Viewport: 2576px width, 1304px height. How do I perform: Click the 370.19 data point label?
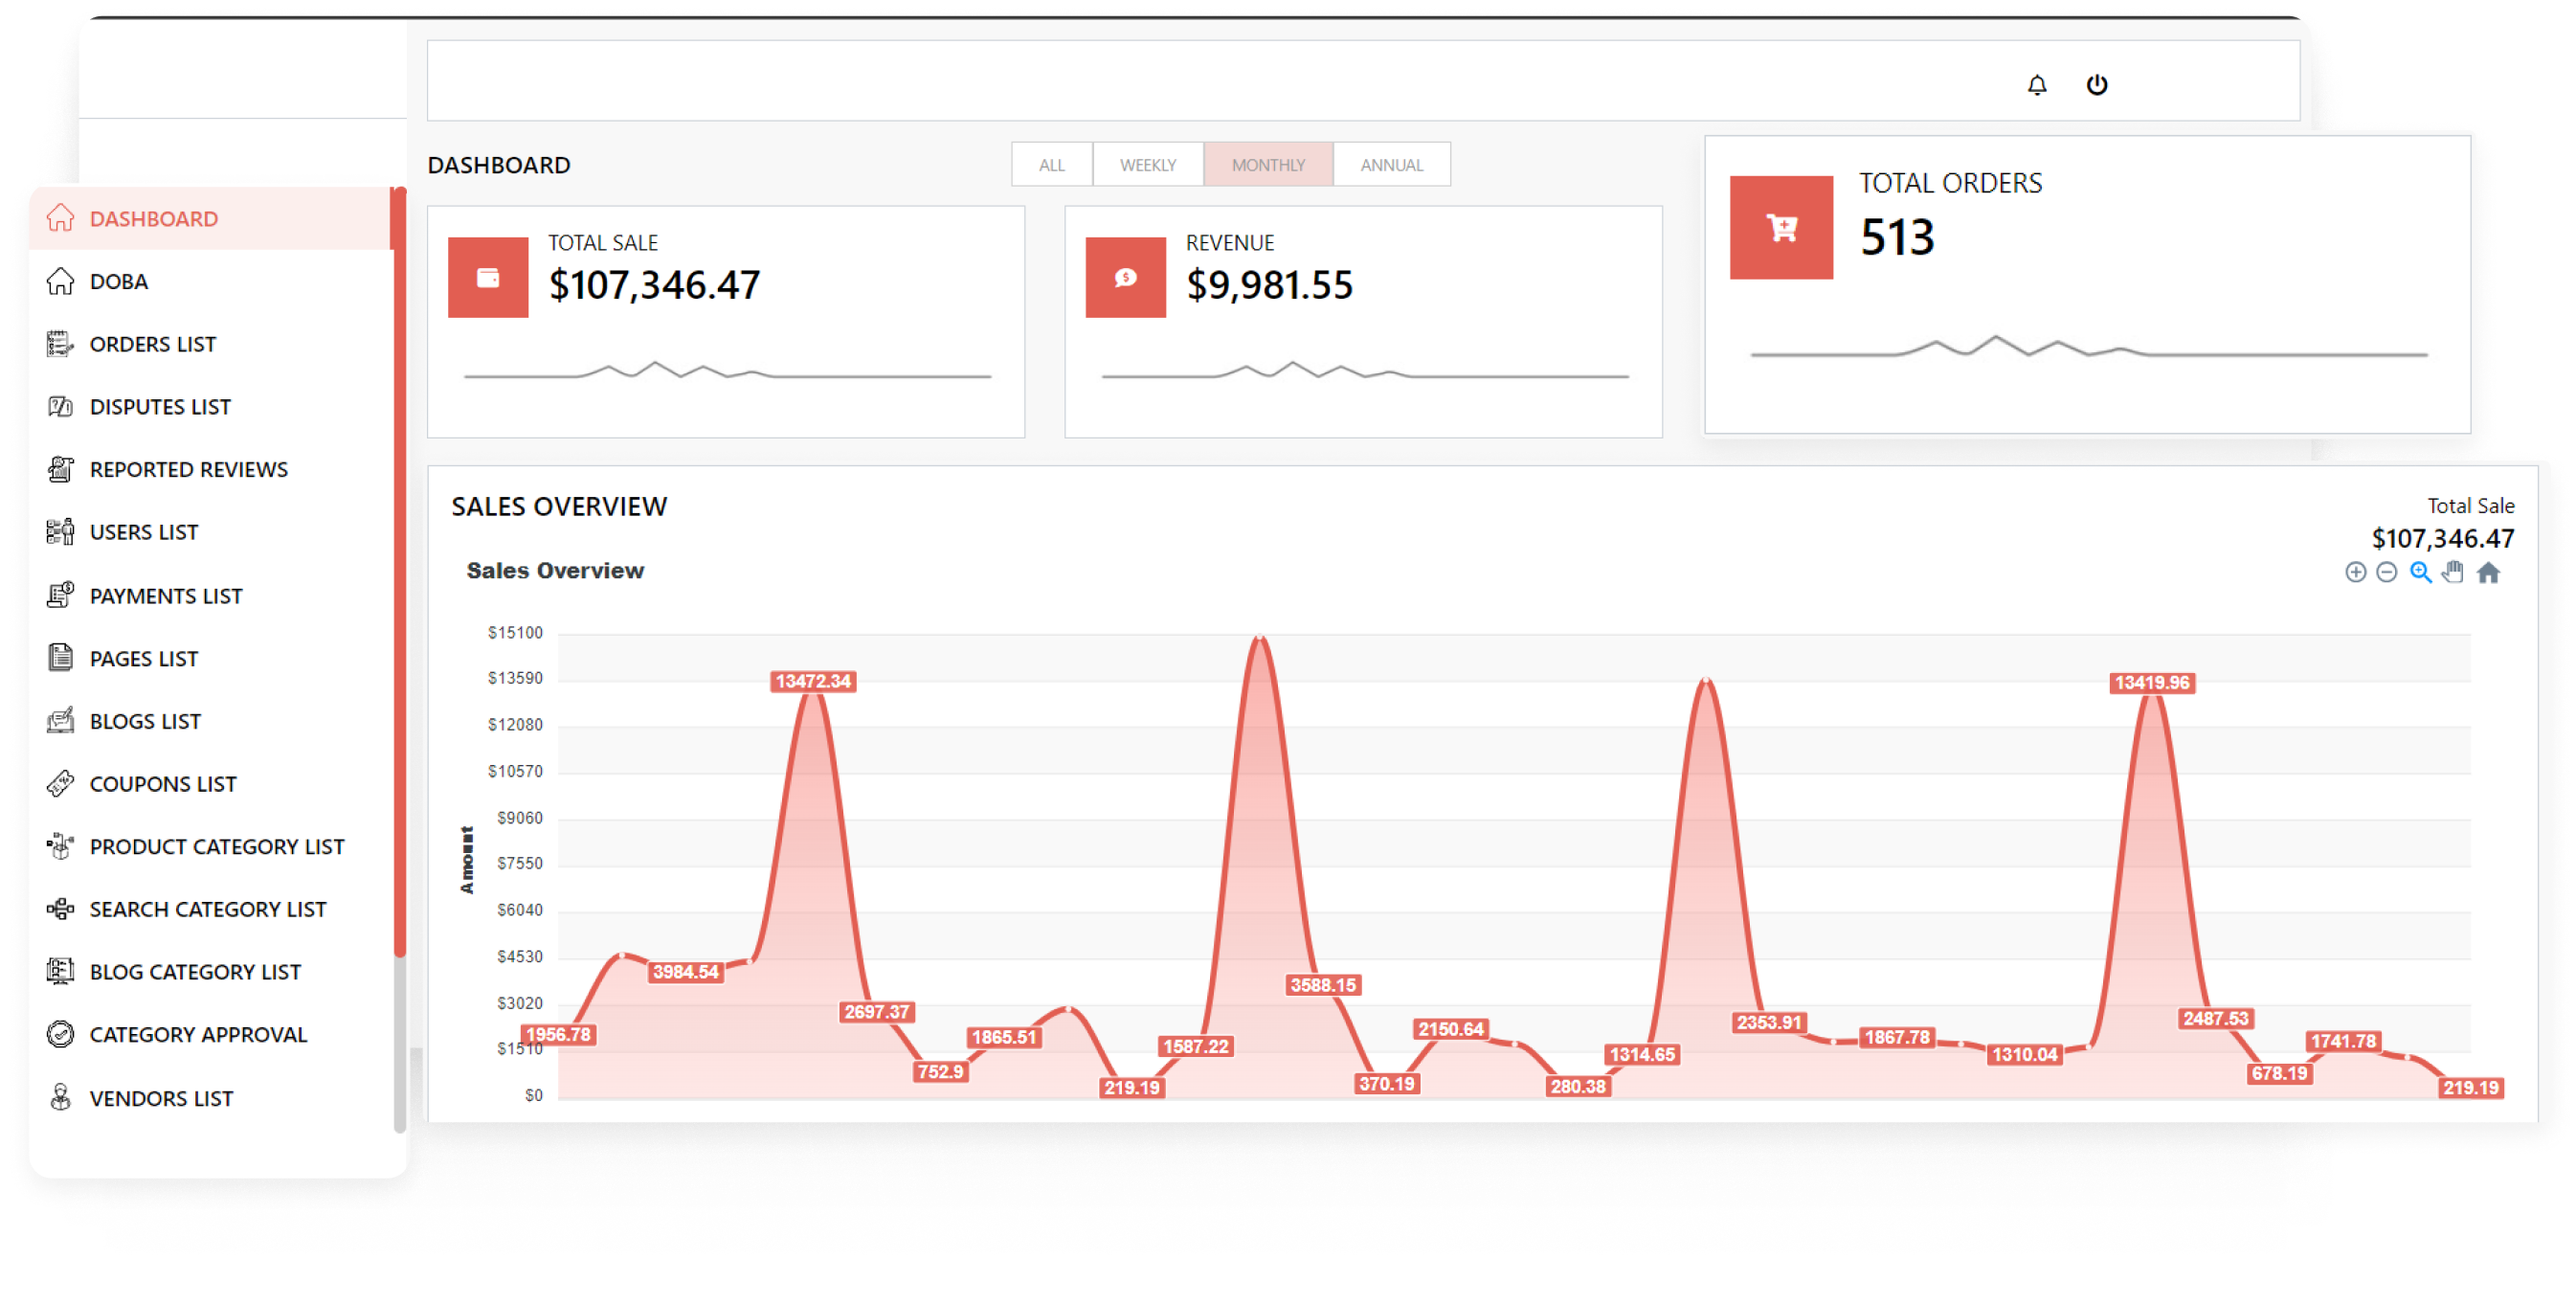pyautogui.click(x=1387, y=1083)
